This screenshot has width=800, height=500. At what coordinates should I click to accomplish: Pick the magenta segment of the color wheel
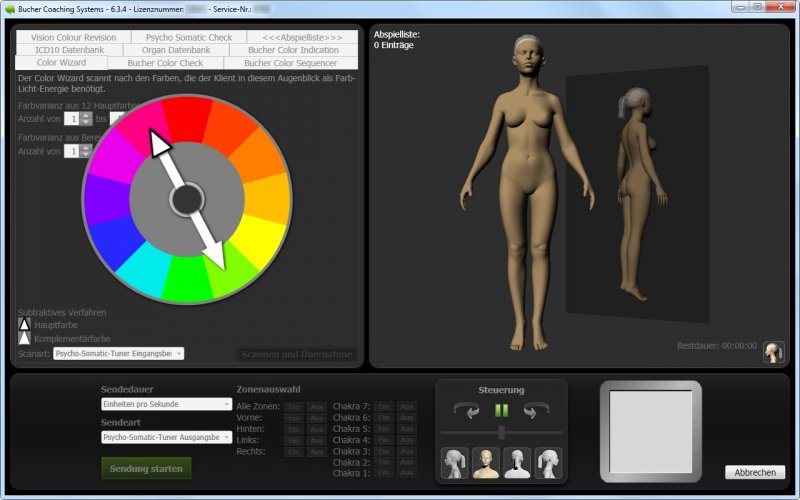(x=116, y=157)
